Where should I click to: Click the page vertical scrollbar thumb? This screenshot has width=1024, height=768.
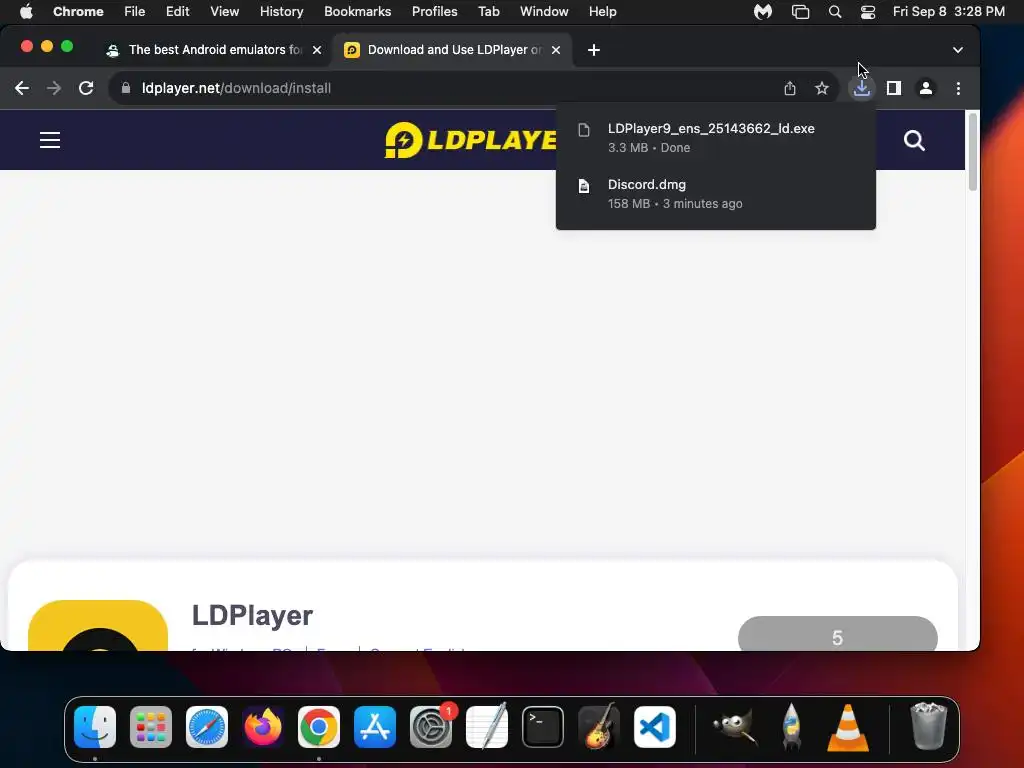(x=972, y=152)
